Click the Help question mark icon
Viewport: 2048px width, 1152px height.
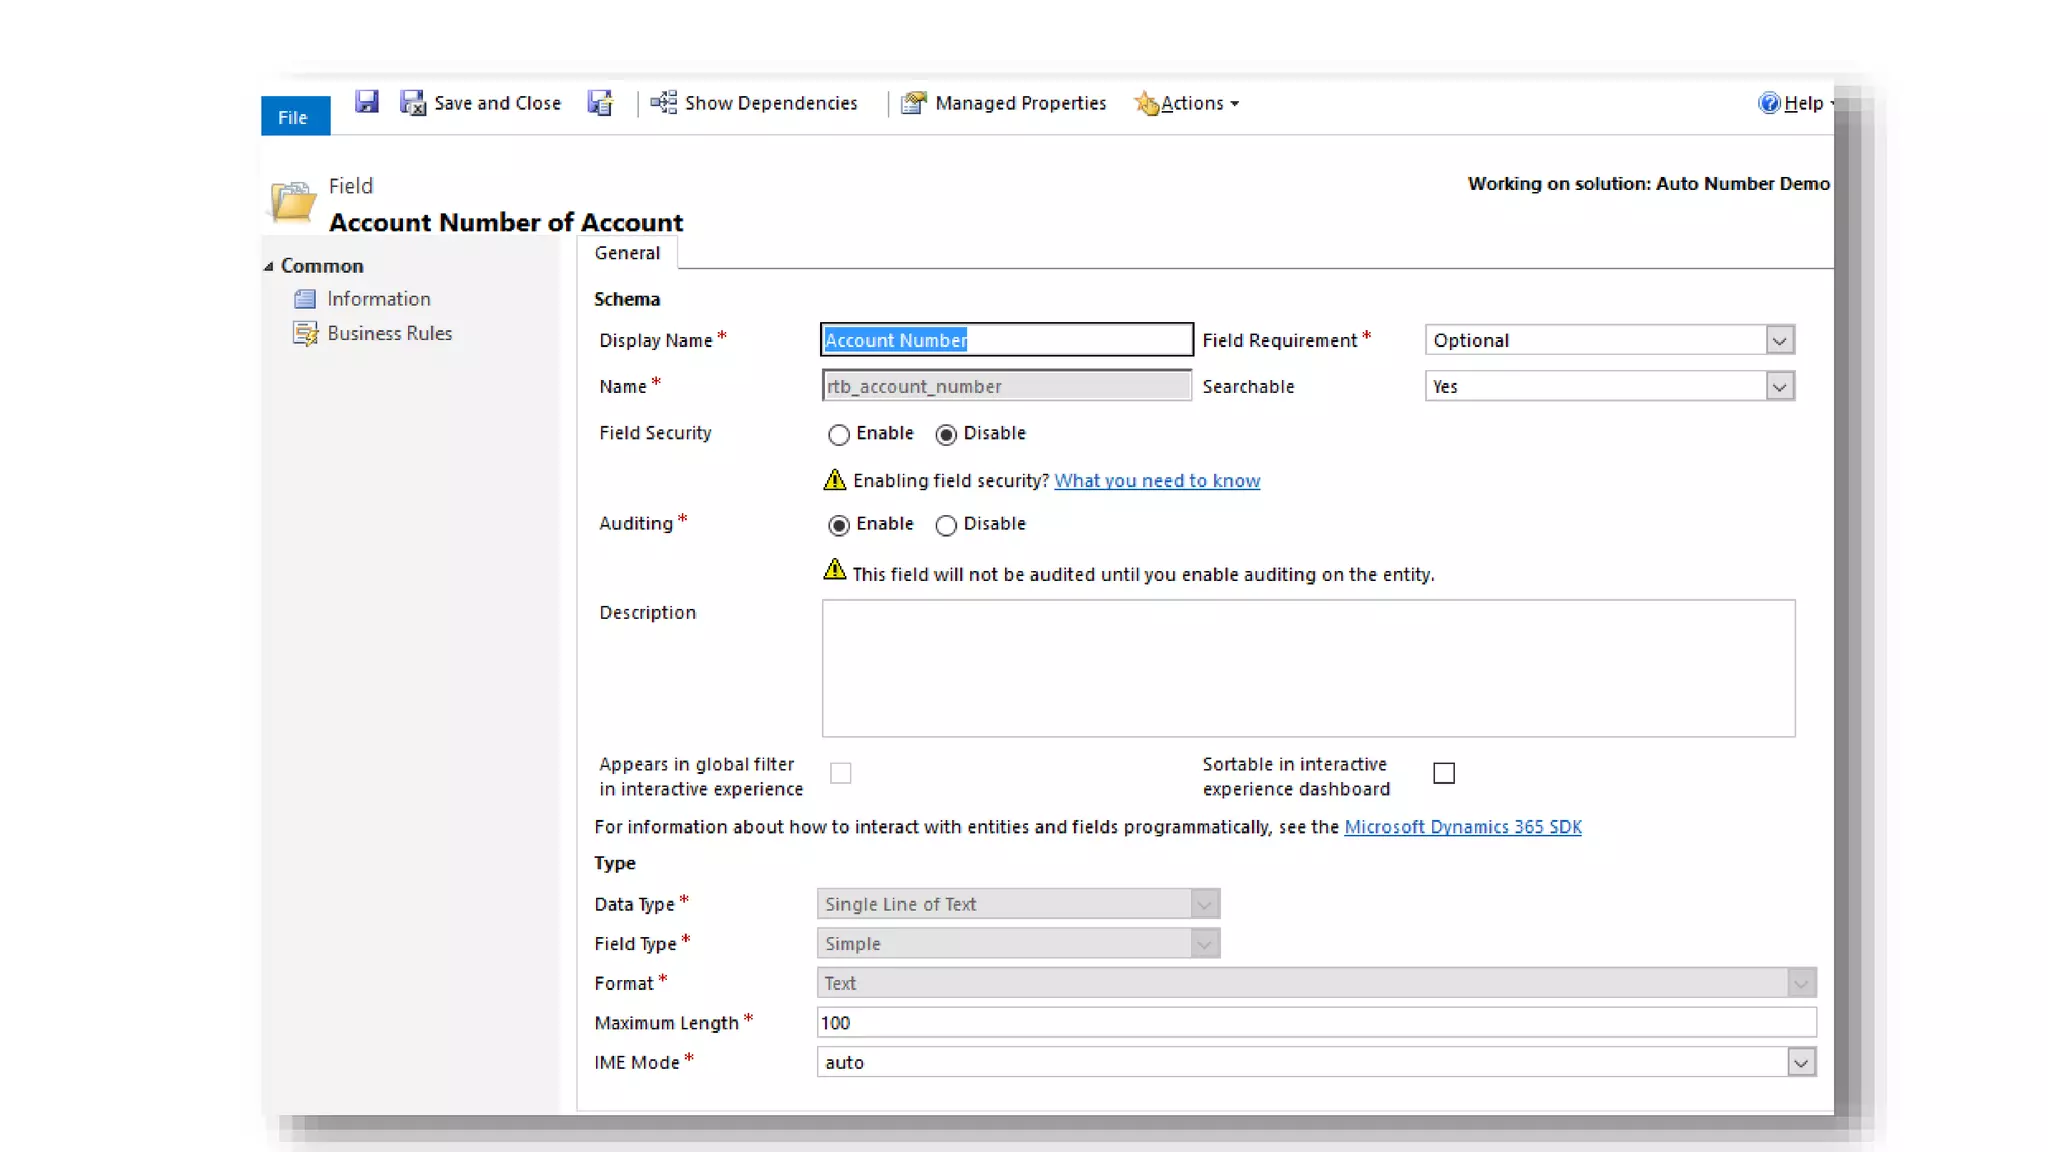click(1769, 103)
